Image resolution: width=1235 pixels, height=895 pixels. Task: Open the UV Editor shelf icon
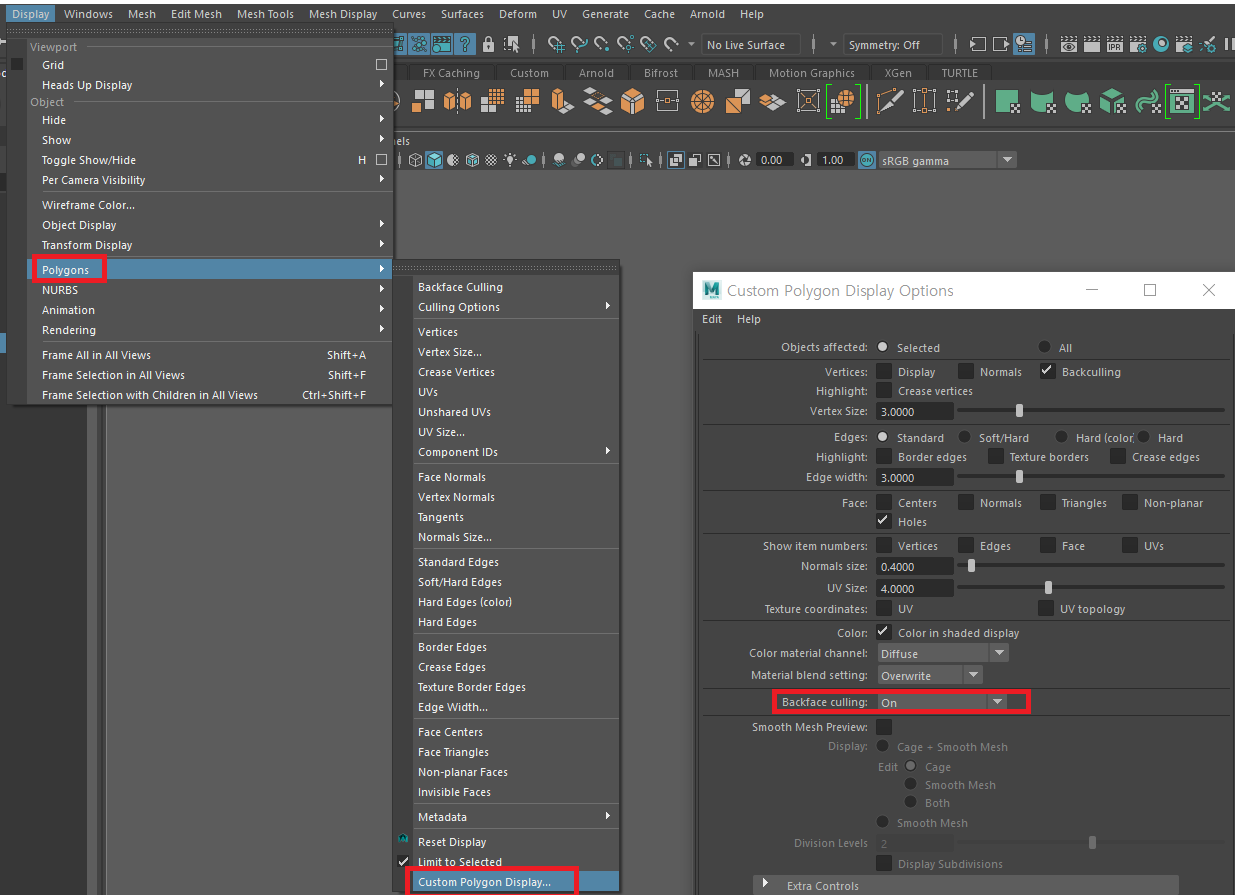tap(1181, 101)
